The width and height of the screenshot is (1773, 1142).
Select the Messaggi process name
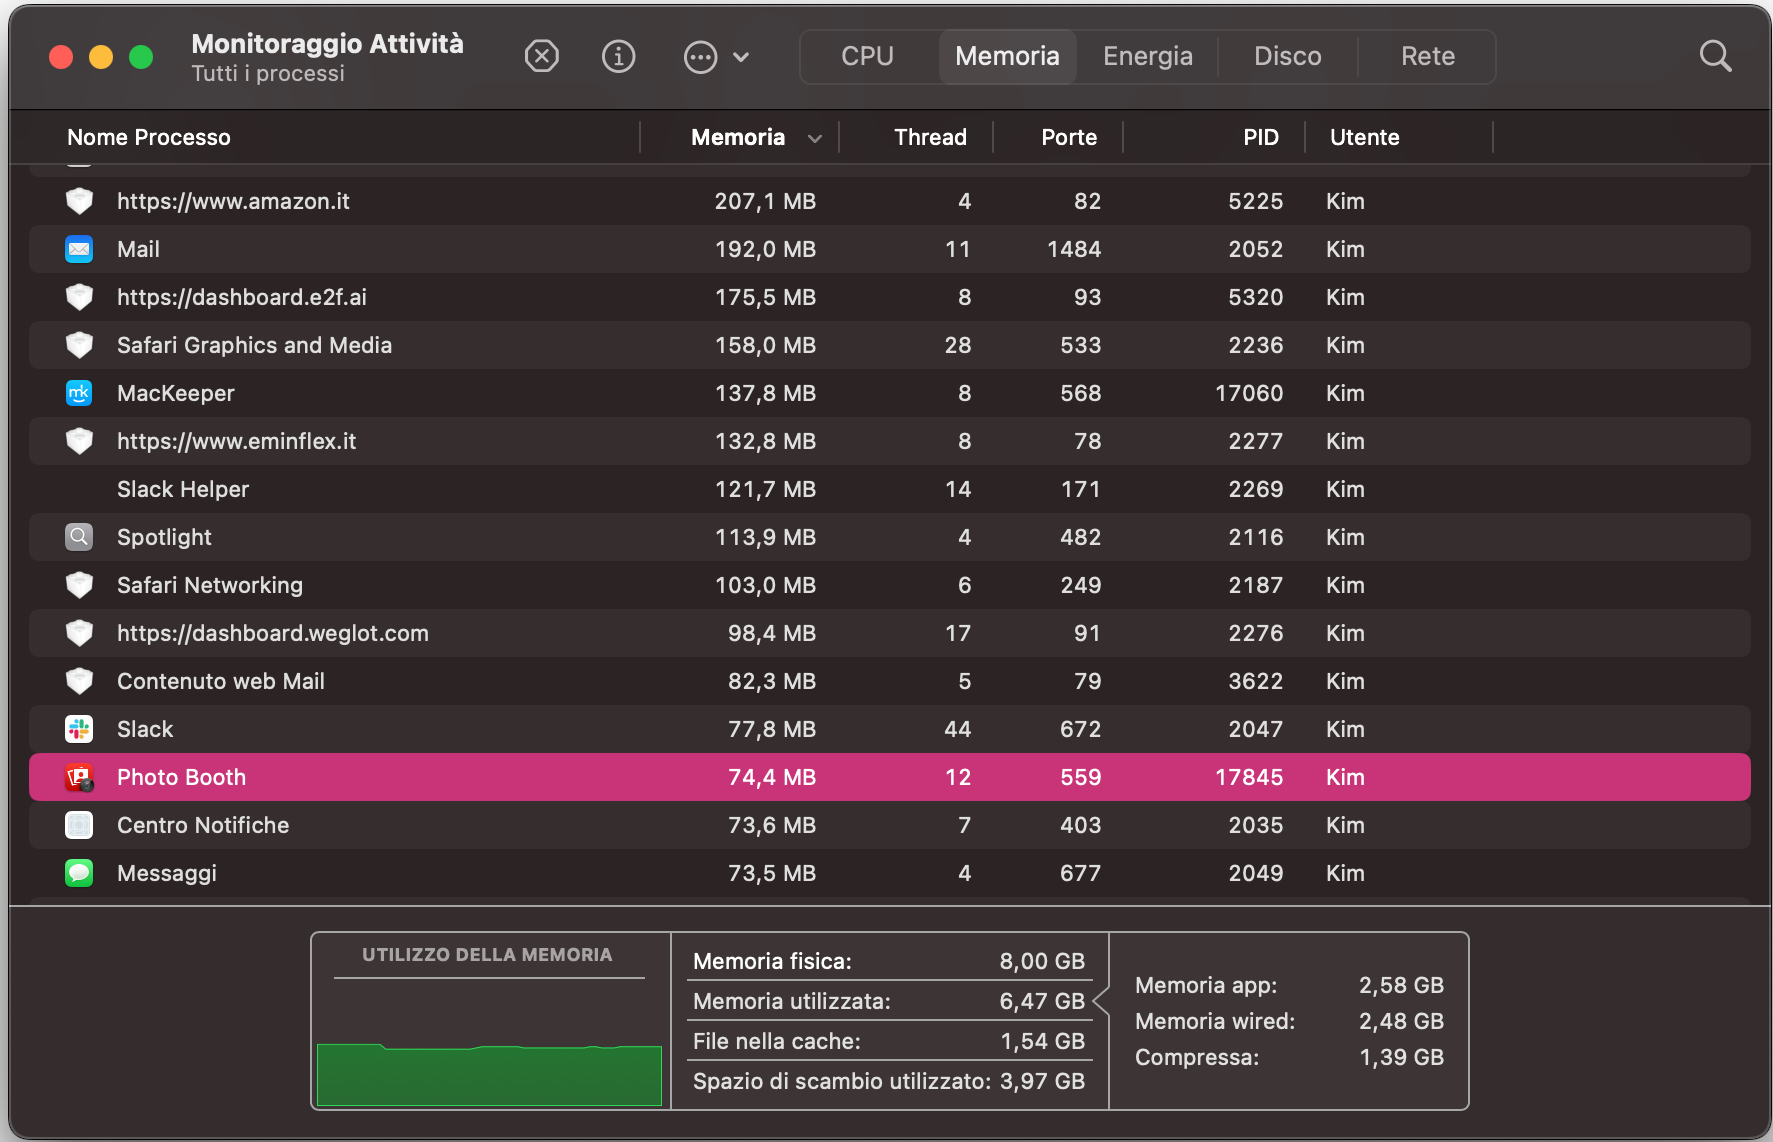[x=167, y=873]
